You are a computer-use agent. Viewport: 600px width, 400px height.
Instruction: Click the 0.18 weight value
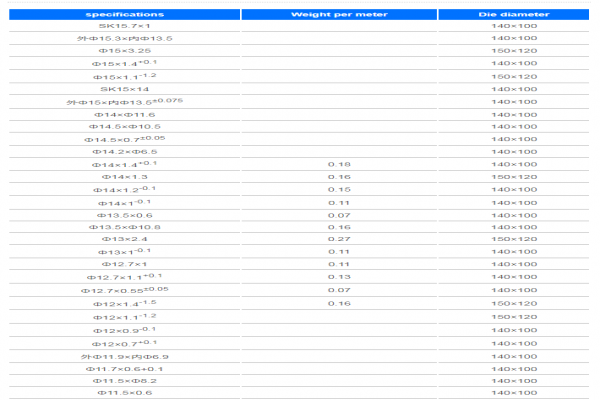(339, 164)
